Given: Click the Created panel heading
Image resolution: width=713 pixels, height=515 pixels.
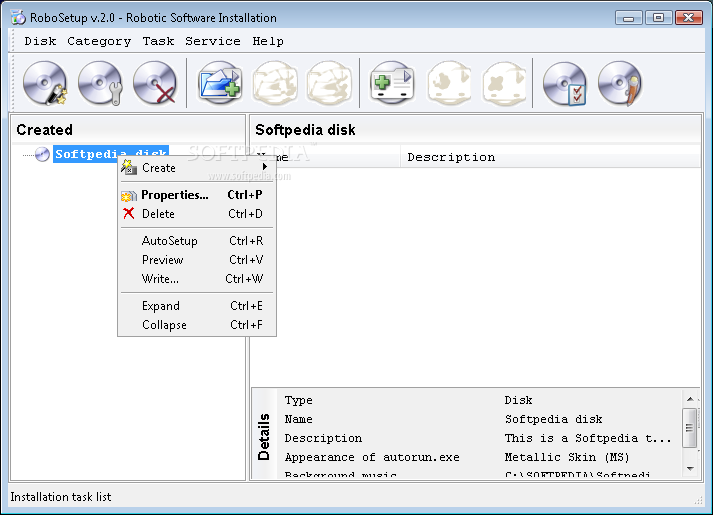Looking at the screenshot, I should 45,130.
